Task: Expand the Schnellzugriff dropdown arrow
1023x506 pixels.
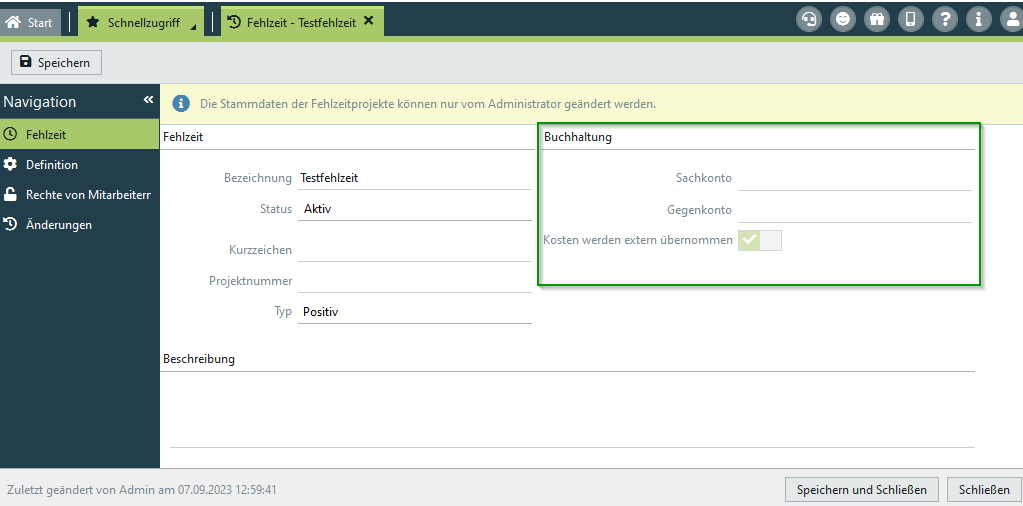Action: 193,27
